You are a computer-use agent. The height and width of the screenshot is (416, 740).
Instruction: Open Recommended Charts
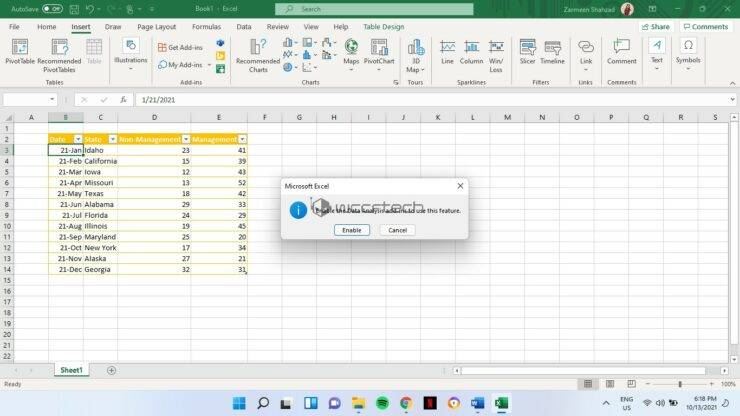(258, 56)
